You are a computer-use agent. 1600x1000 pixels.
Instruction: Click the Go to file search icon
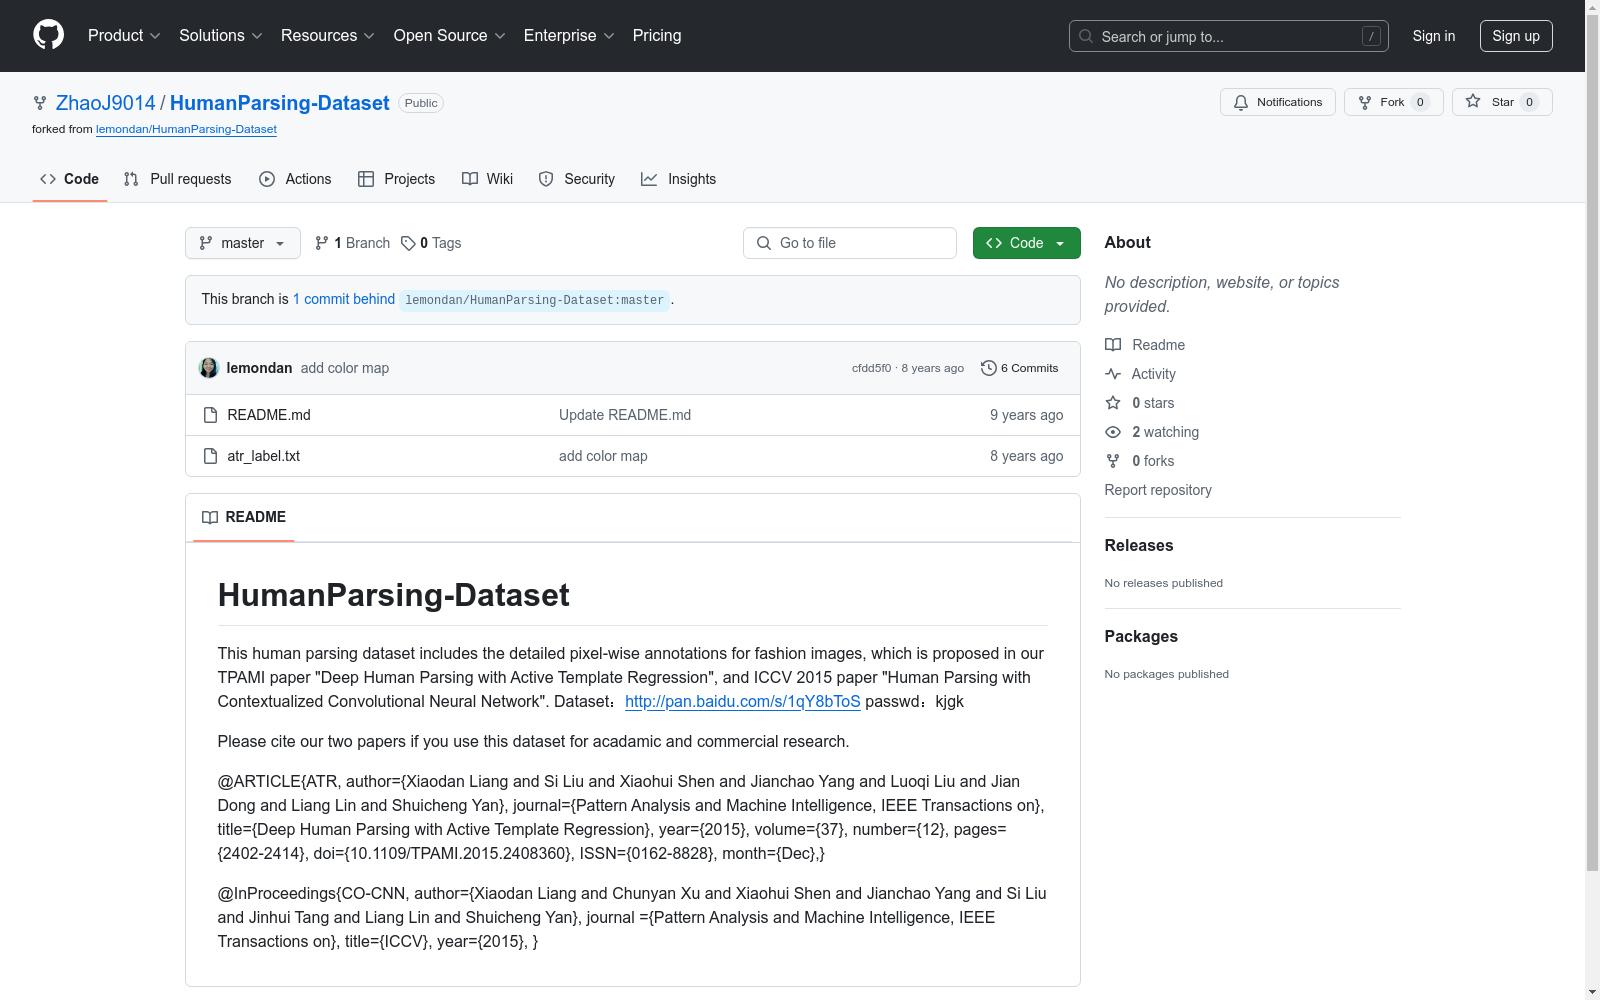764,243
